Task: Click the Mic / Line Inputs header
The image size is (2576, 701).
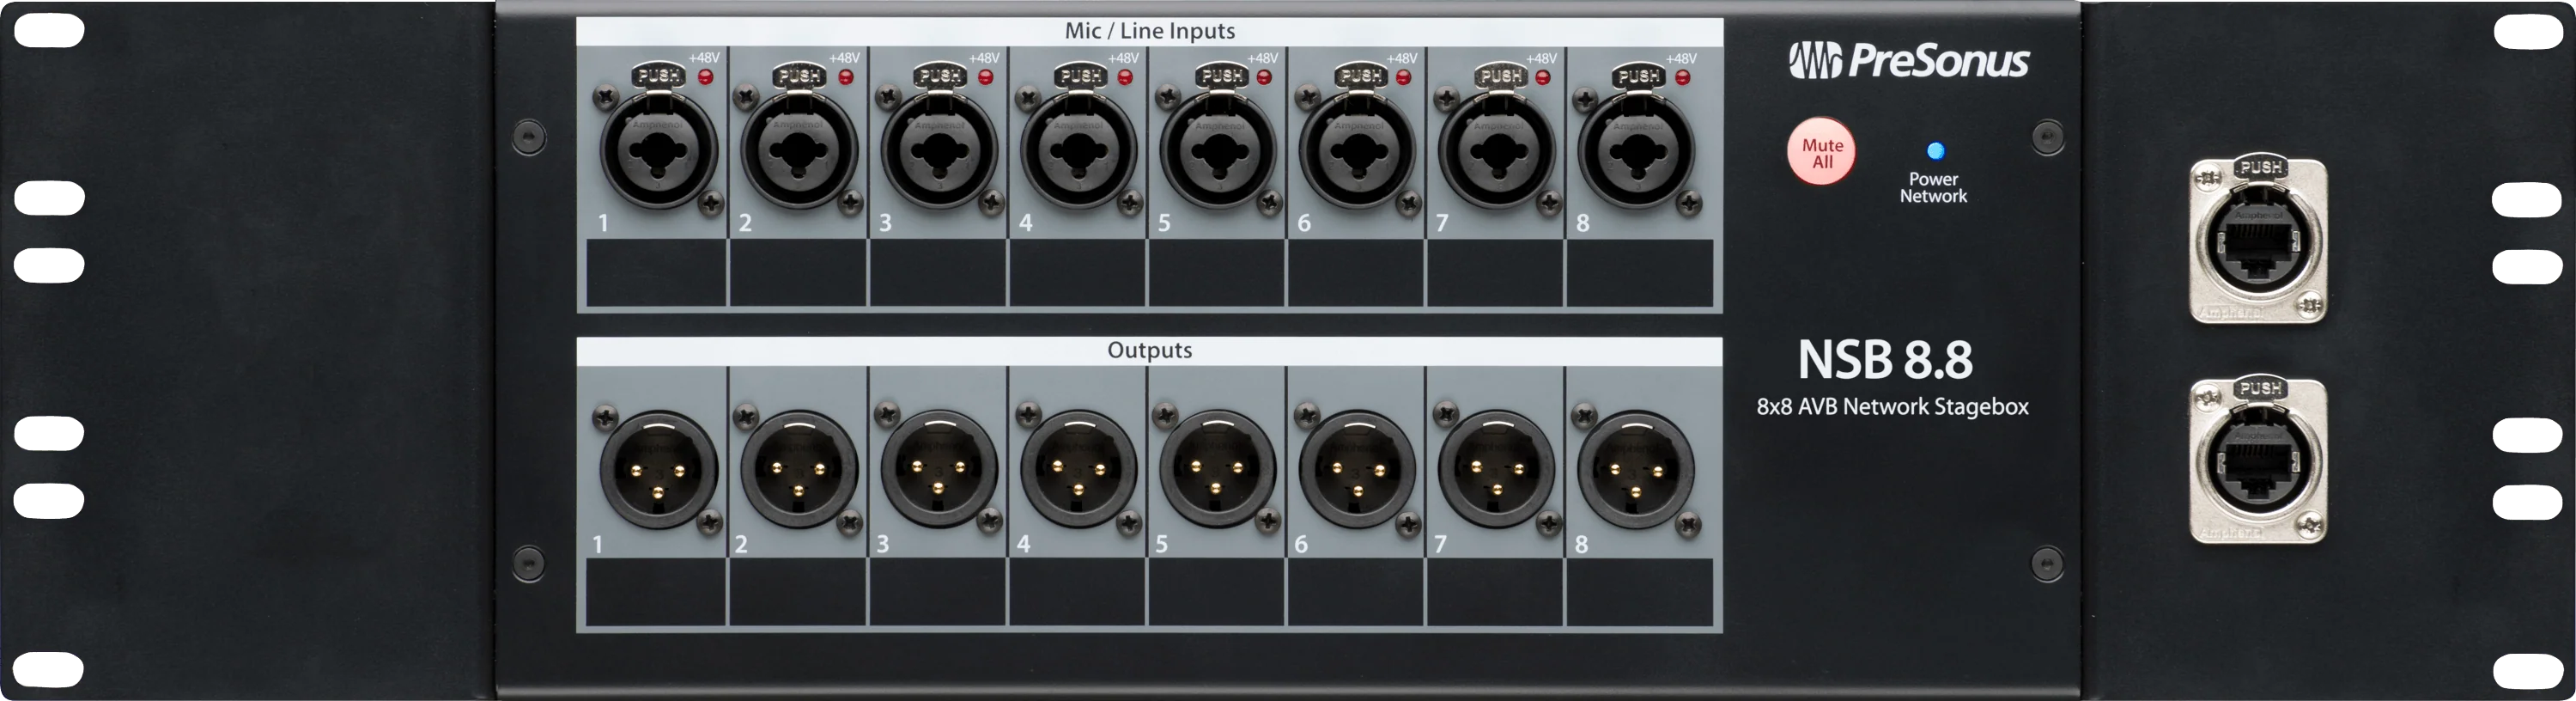Action: point(1149,31)
